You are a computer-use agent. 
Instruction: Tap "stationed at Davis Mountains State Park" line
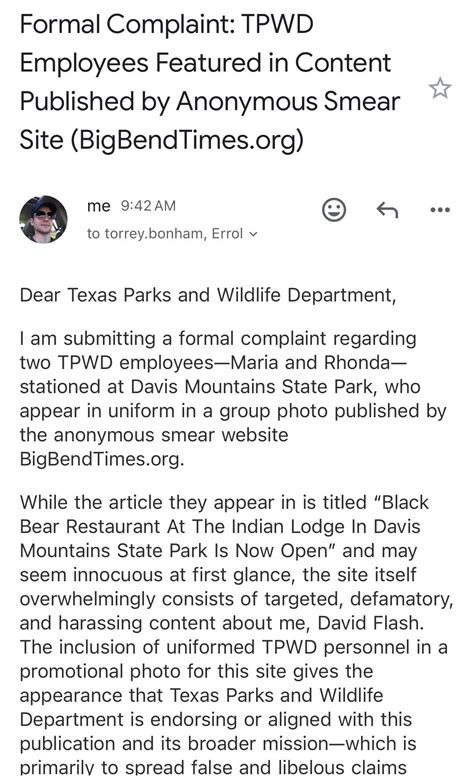coord(200,387)
